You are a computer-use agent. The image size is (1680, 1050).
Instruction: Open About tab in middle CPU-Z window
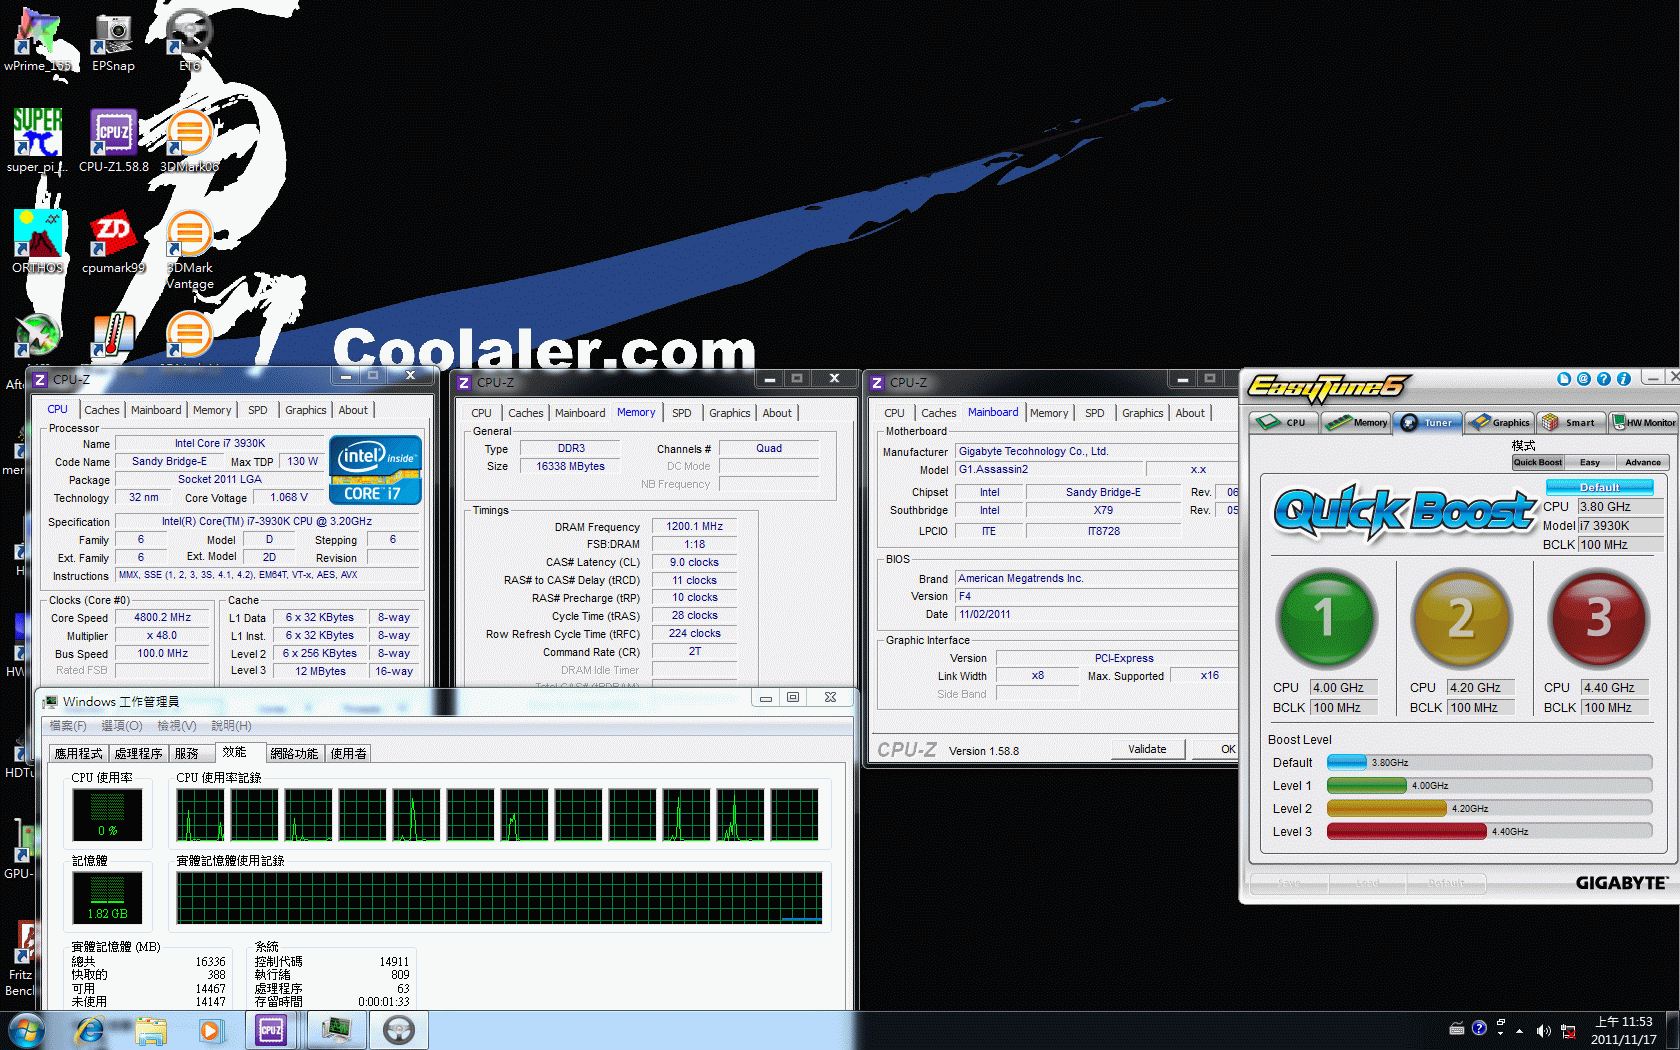[777, 413]
